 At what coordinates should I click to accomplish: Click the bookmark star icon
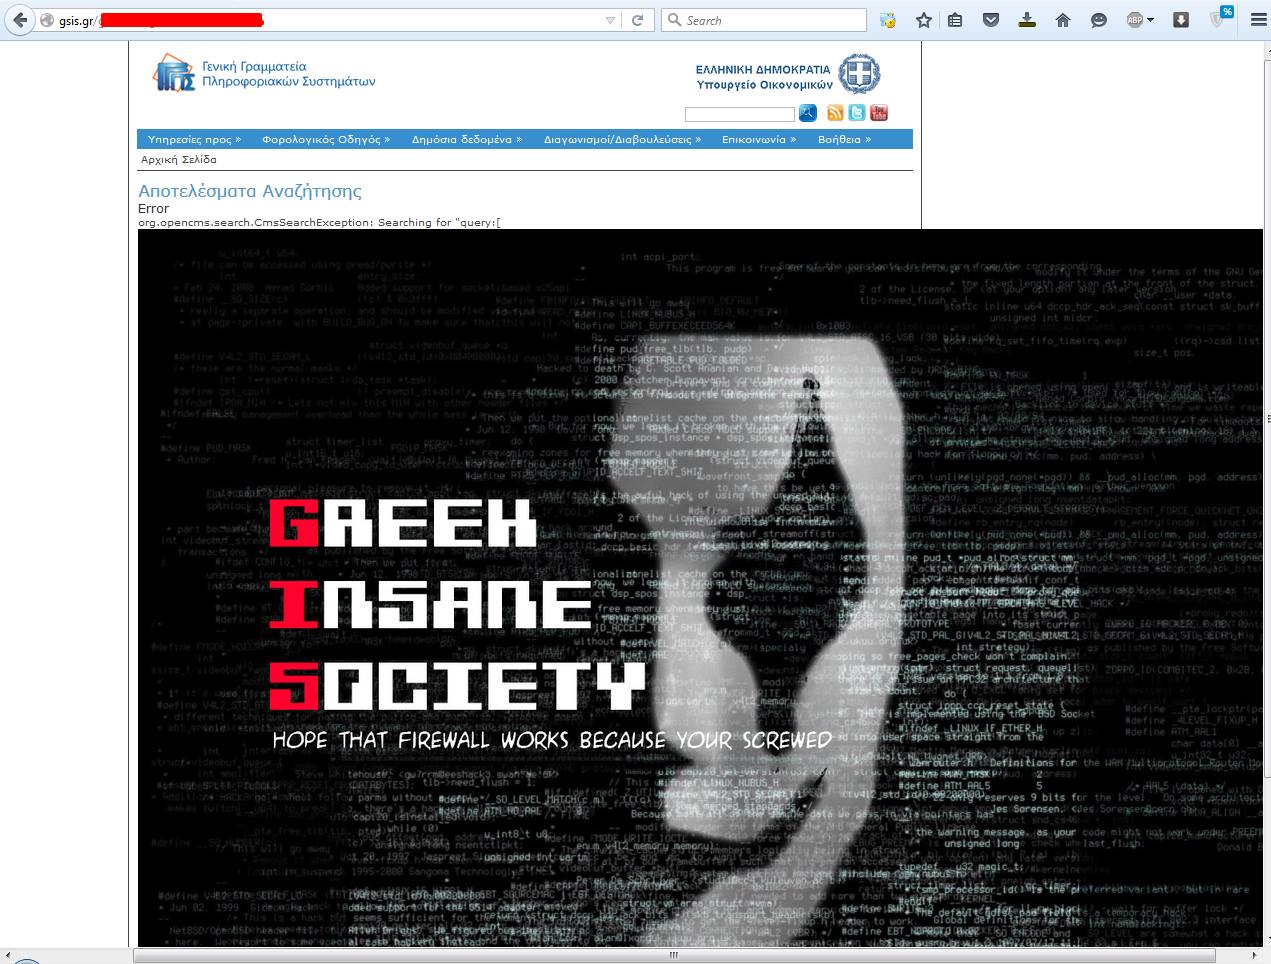coord(924,20)
